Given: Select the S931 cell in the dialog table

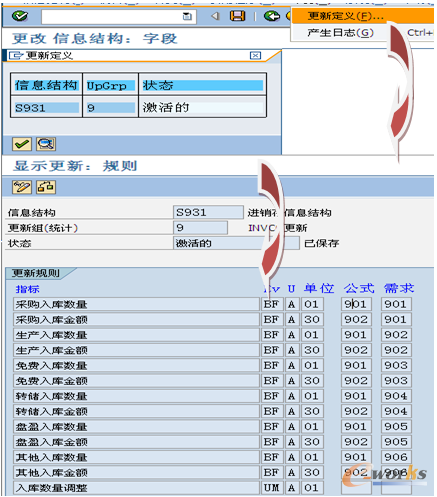Looking at the screenshot, I should 46,108.
